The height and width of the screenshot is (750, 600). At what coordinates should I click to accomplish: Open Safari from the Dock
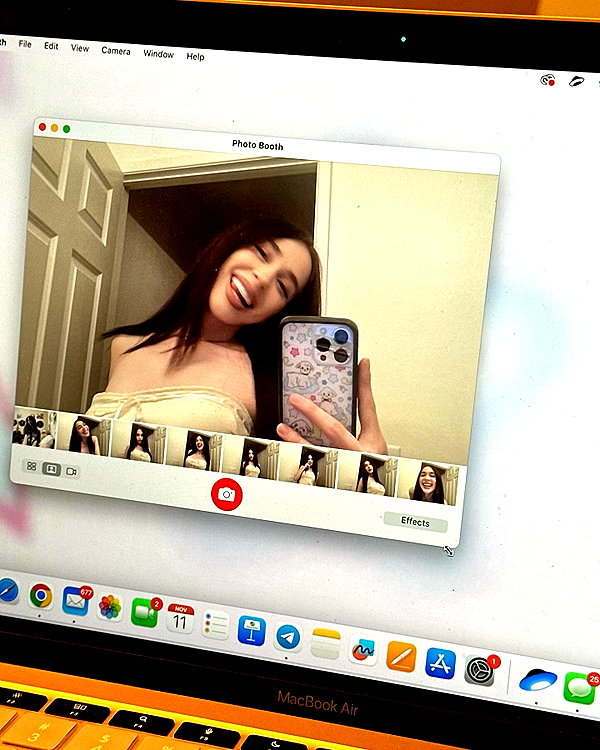coord(8,590)
